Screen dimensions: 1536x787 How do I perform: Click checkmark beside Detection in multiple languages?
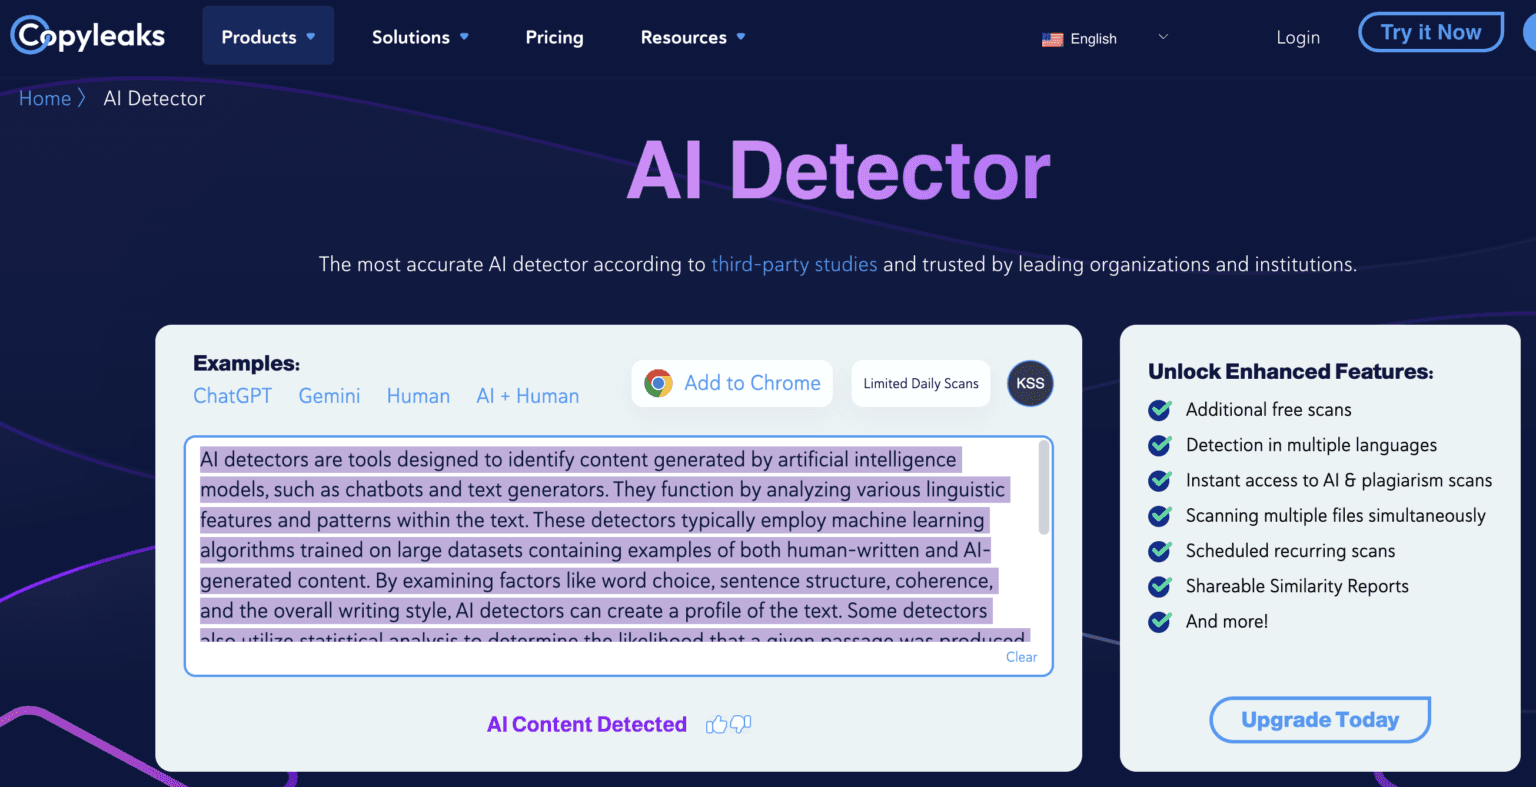(x=1160, y=445)
